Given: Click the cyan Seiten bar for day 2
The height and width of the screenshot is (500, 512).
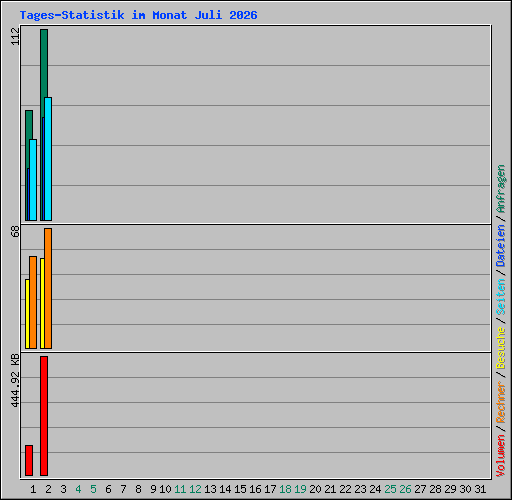Looking at the screenshot, I should pos(48,159).
